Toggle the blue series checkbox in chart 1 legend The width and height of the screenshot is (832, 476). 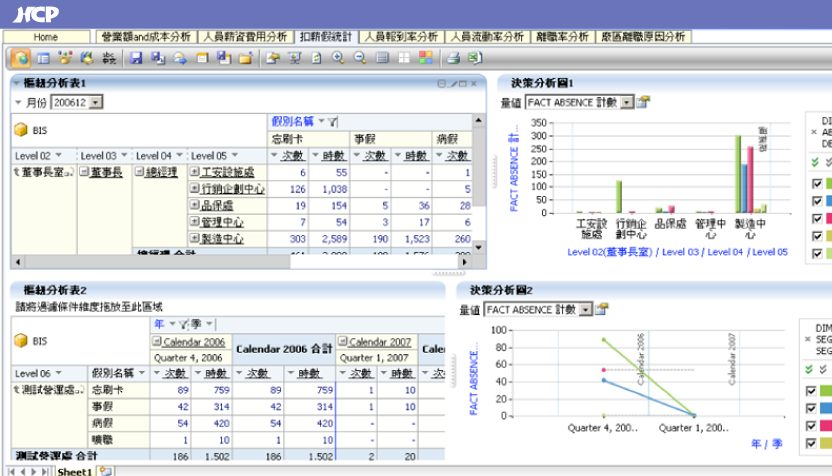pyautogui.click(x=817, y=201)
